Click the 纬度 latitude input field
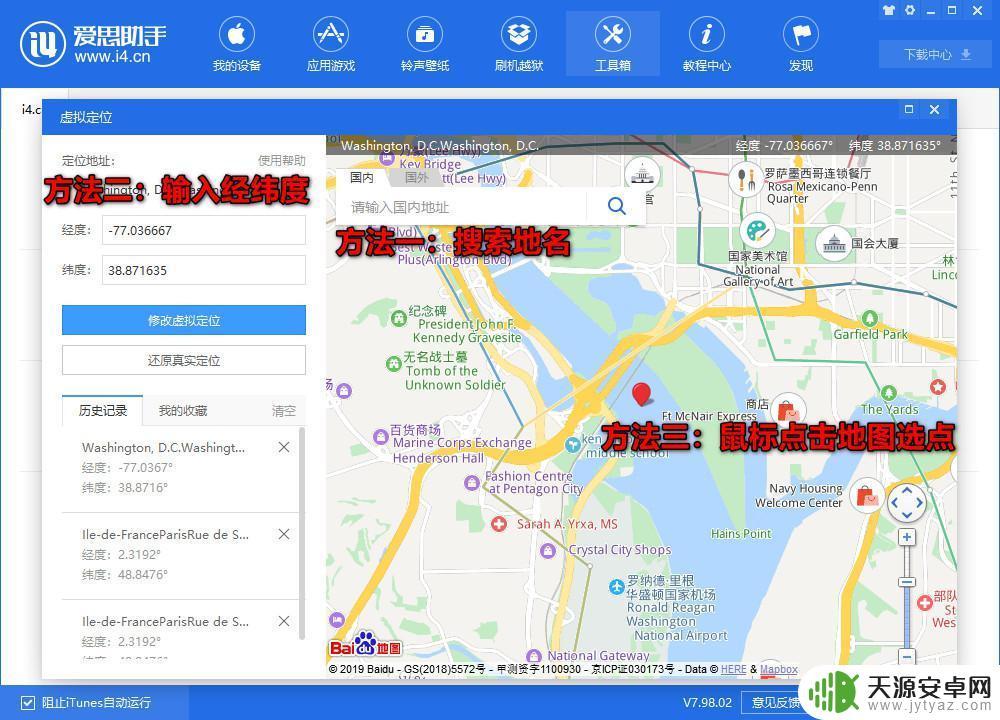Screen dimensions: 1000x720 point(203,270)
